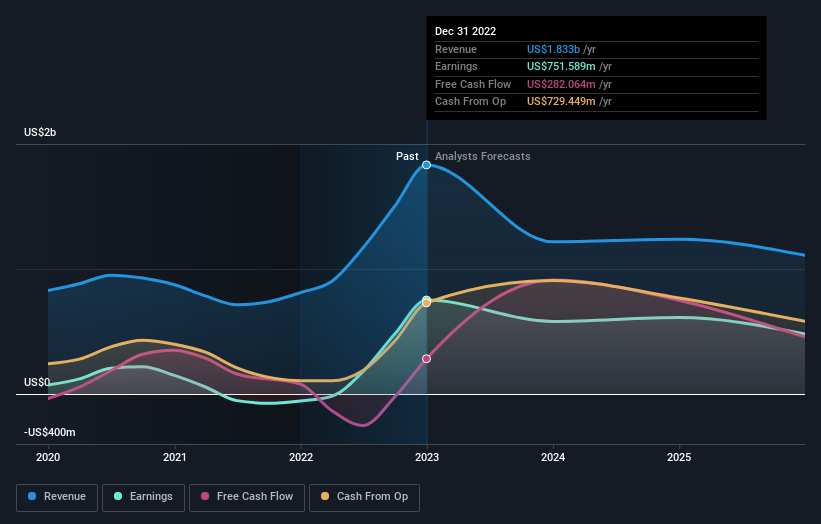Click the US$2b y-axis label
821x524 pixels.
pos(40,132)
